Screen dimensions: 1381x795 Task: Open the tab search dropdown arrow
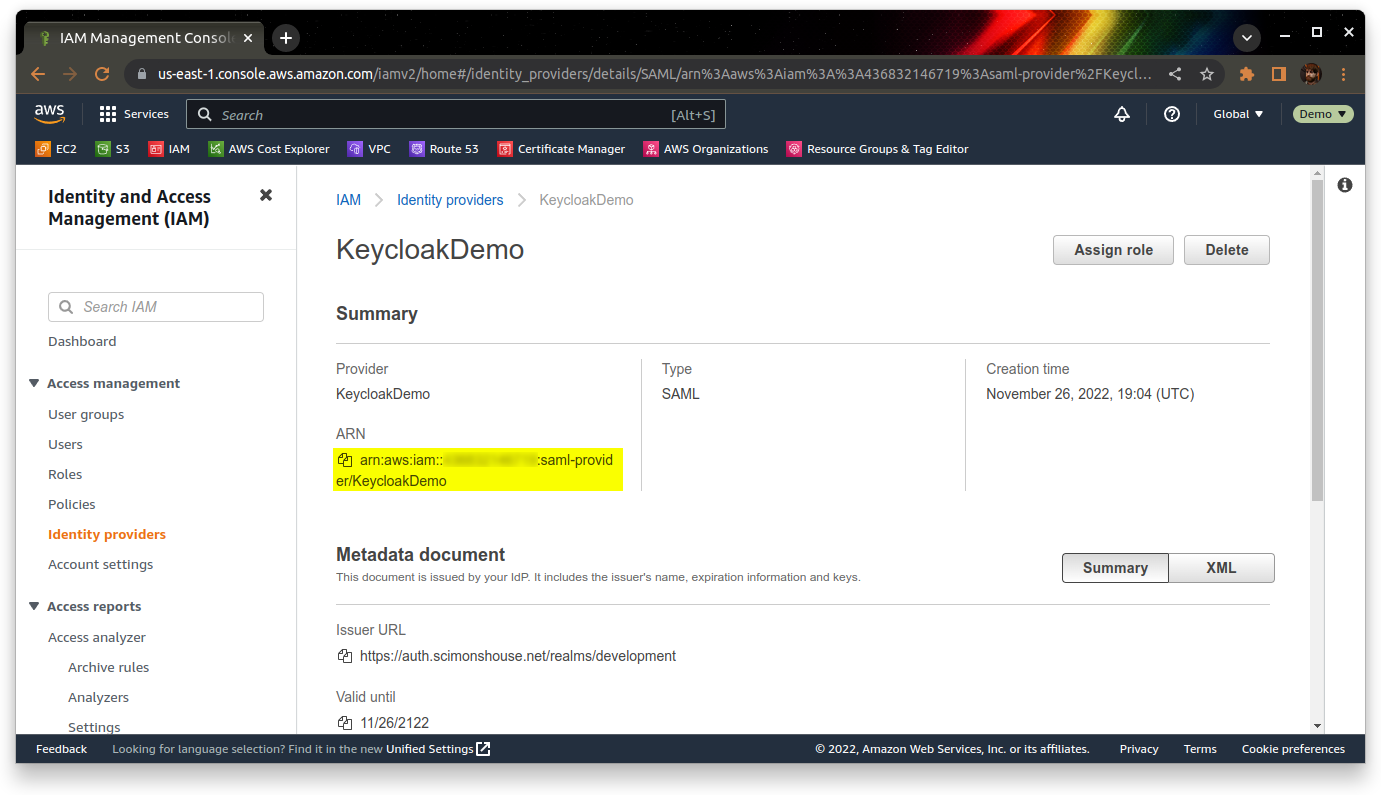1246,38
